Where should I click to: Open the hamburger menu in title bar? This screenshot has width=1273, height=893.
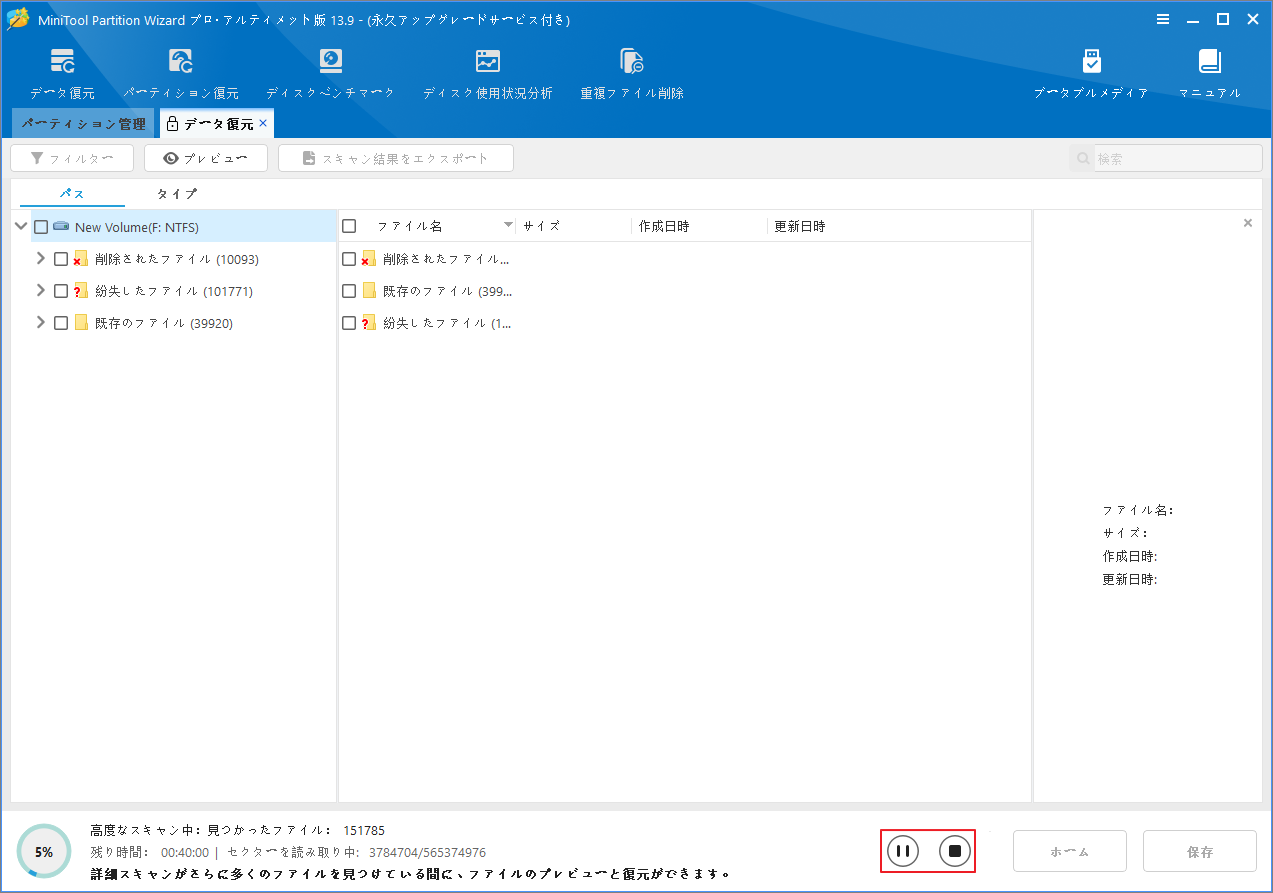[x=1163, y=19]
